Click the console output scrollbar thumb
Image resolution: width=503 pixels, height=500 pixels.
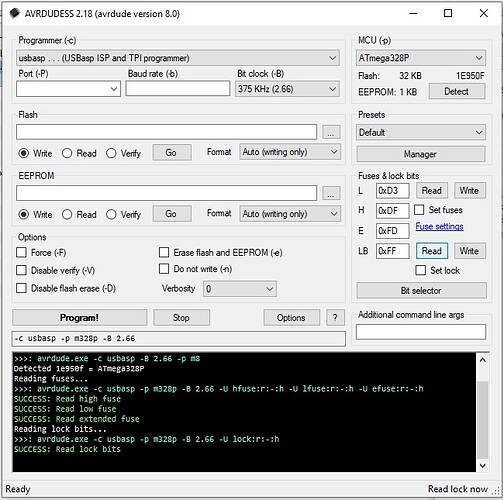(x=482, y=420)
